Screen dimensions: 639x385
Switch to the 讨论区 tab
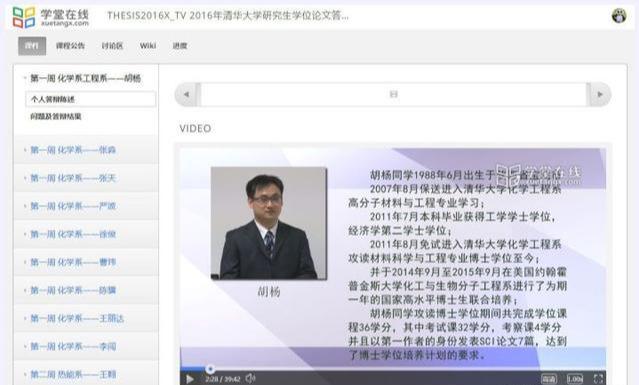tap(112, 46)
